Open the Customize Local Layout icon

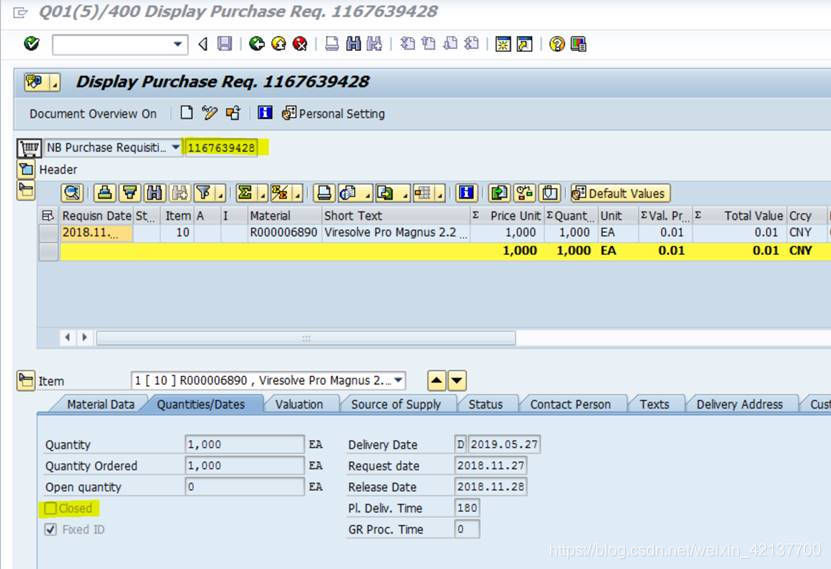pyautogui.click(x=578, y=44)
